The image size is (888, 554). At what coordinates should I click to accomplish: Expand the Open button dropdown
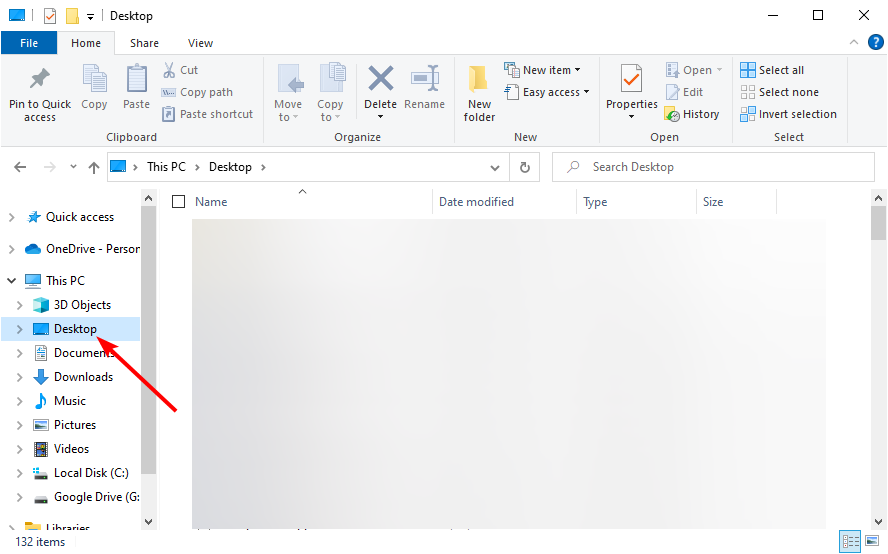[x=719, y=70]
